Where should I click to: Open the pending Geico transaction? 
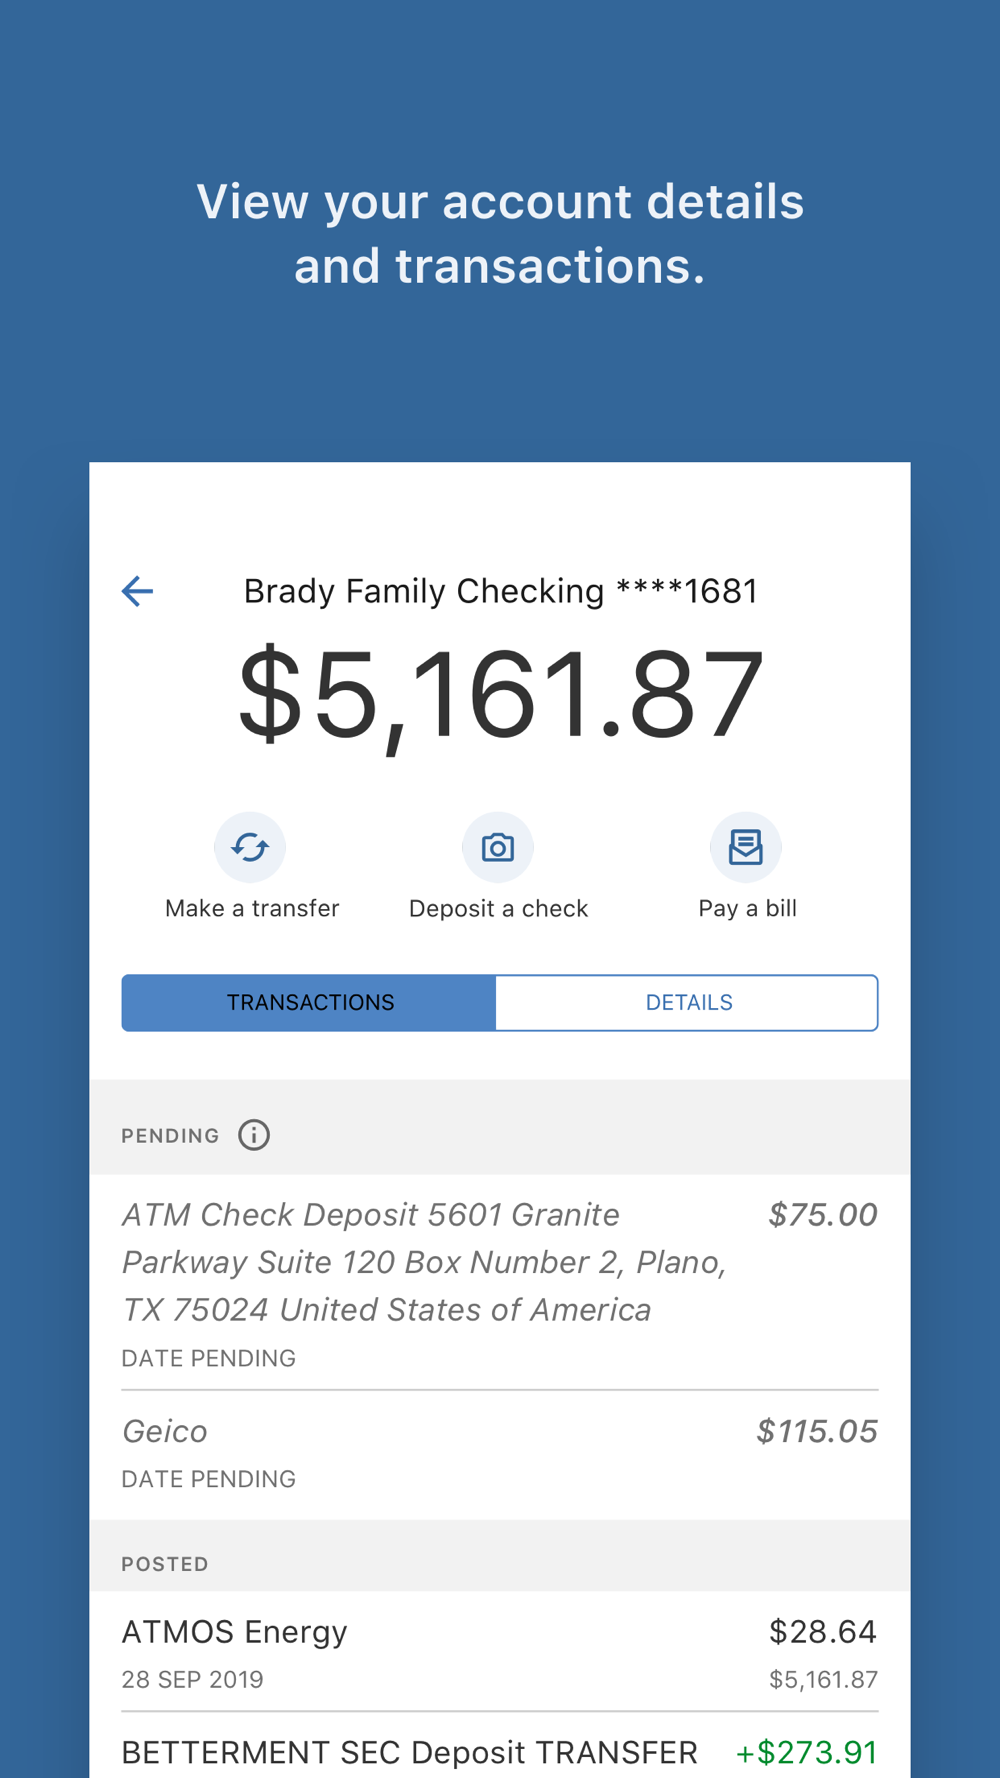point(500,1455)
